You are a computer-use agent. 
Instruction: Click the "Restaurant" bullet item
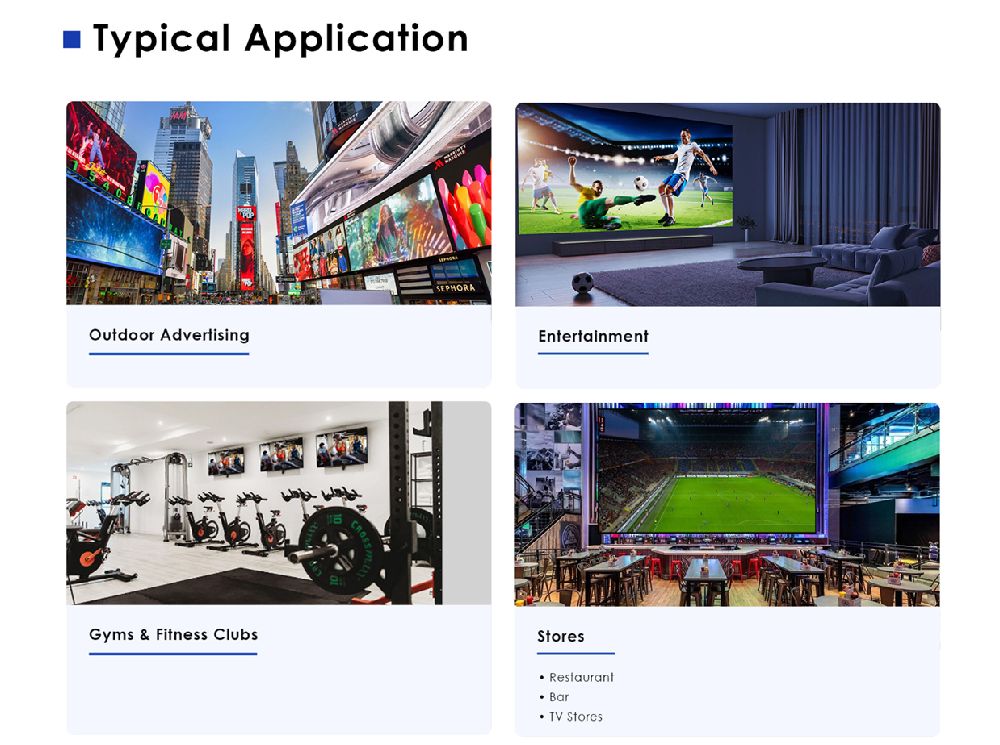pyautogui.click(x=581, y=677)
